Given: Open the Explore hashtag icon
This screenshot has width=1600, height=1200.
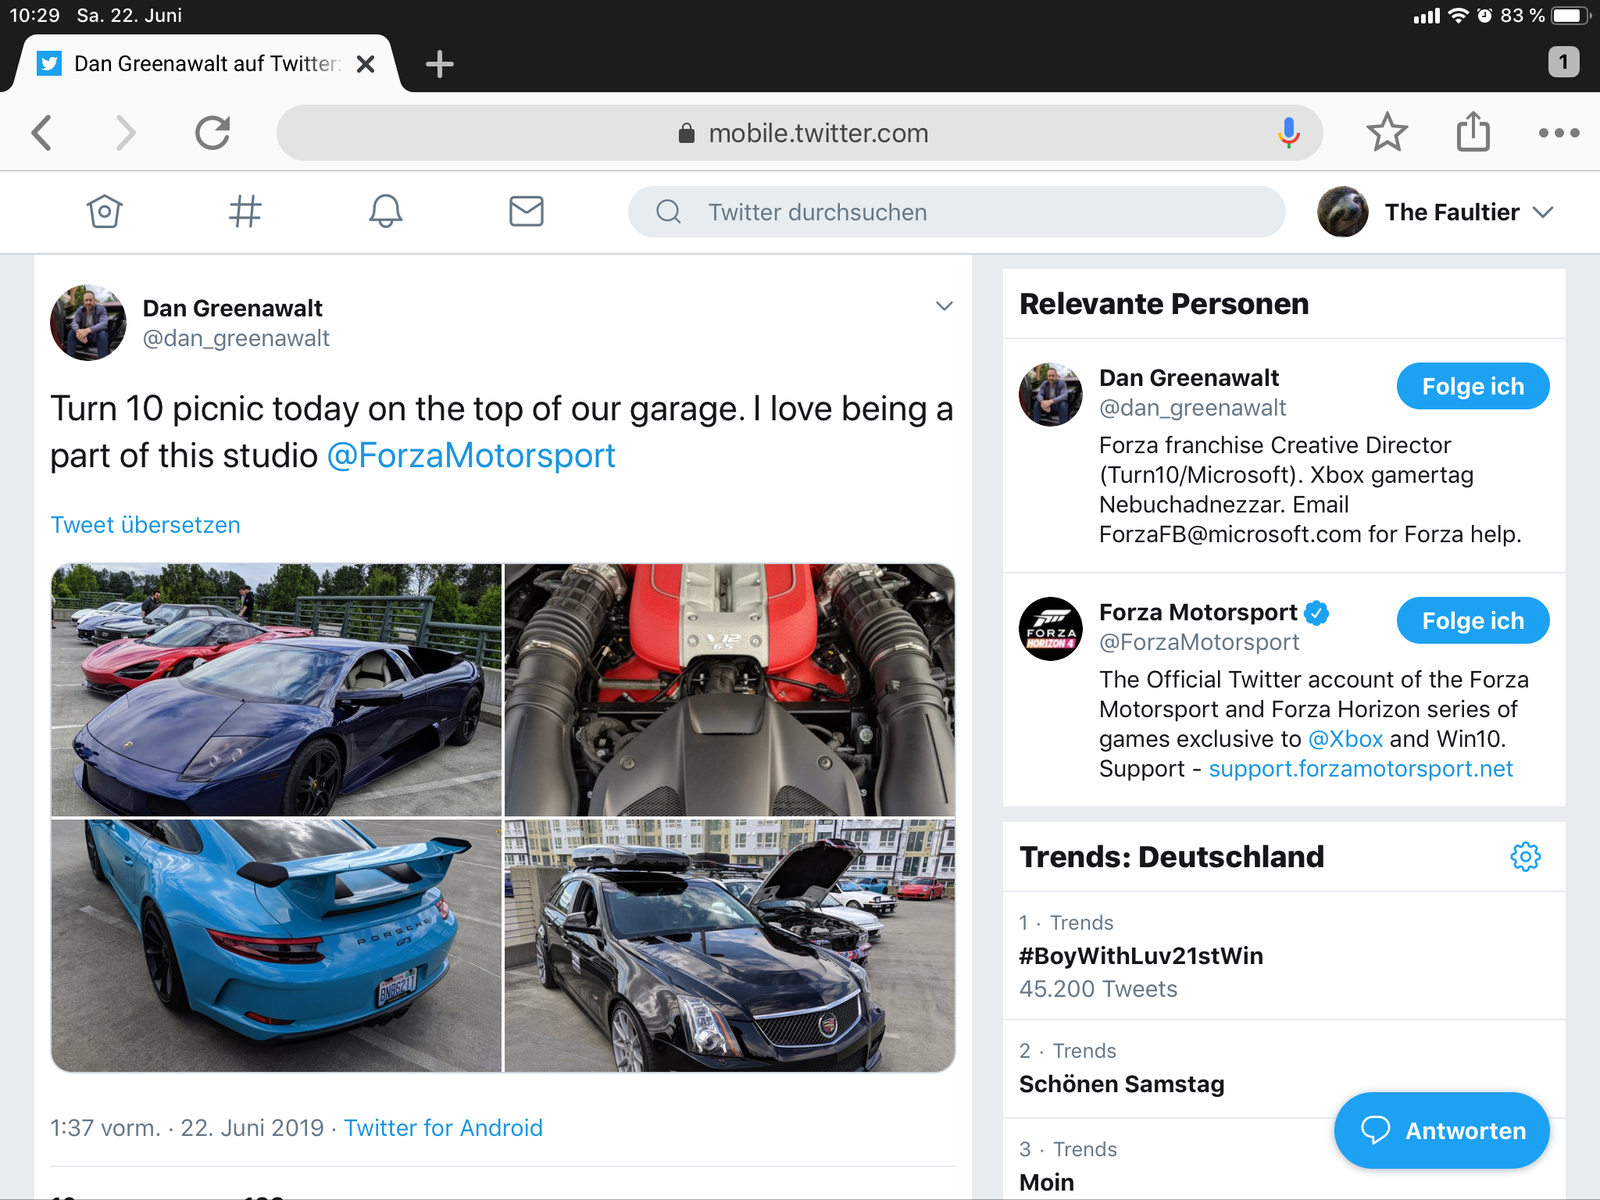Looking at the screenshot, I should 245,211.
